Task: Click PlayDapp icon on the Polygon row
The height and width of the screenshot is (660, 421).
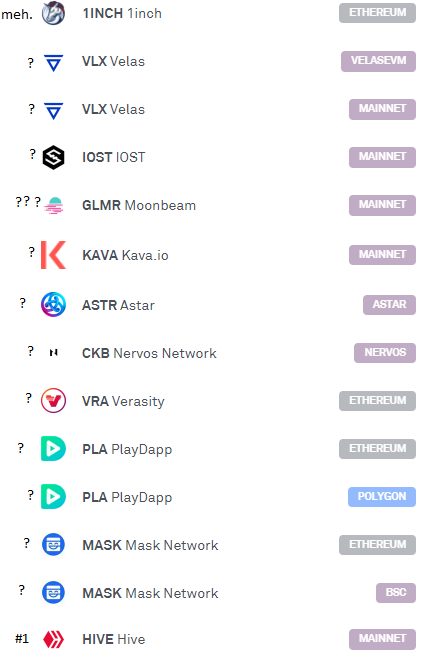Action: pyautogui.click(x=53, y=497)
